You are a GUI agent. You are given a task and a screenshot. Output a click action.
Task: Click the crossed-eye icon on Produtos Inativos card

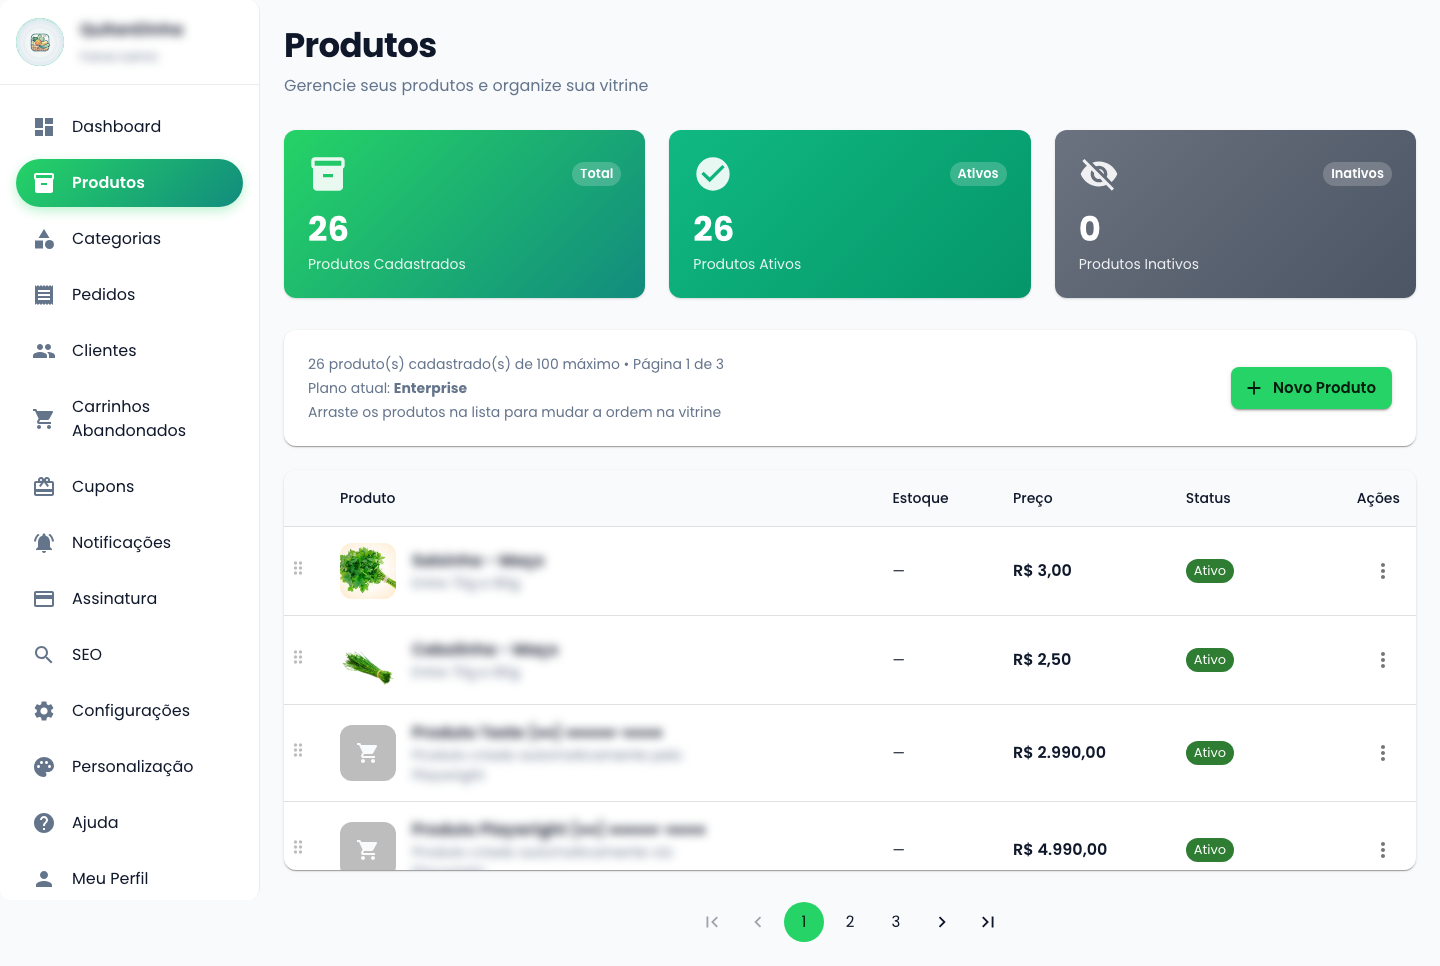point(1098,173)
